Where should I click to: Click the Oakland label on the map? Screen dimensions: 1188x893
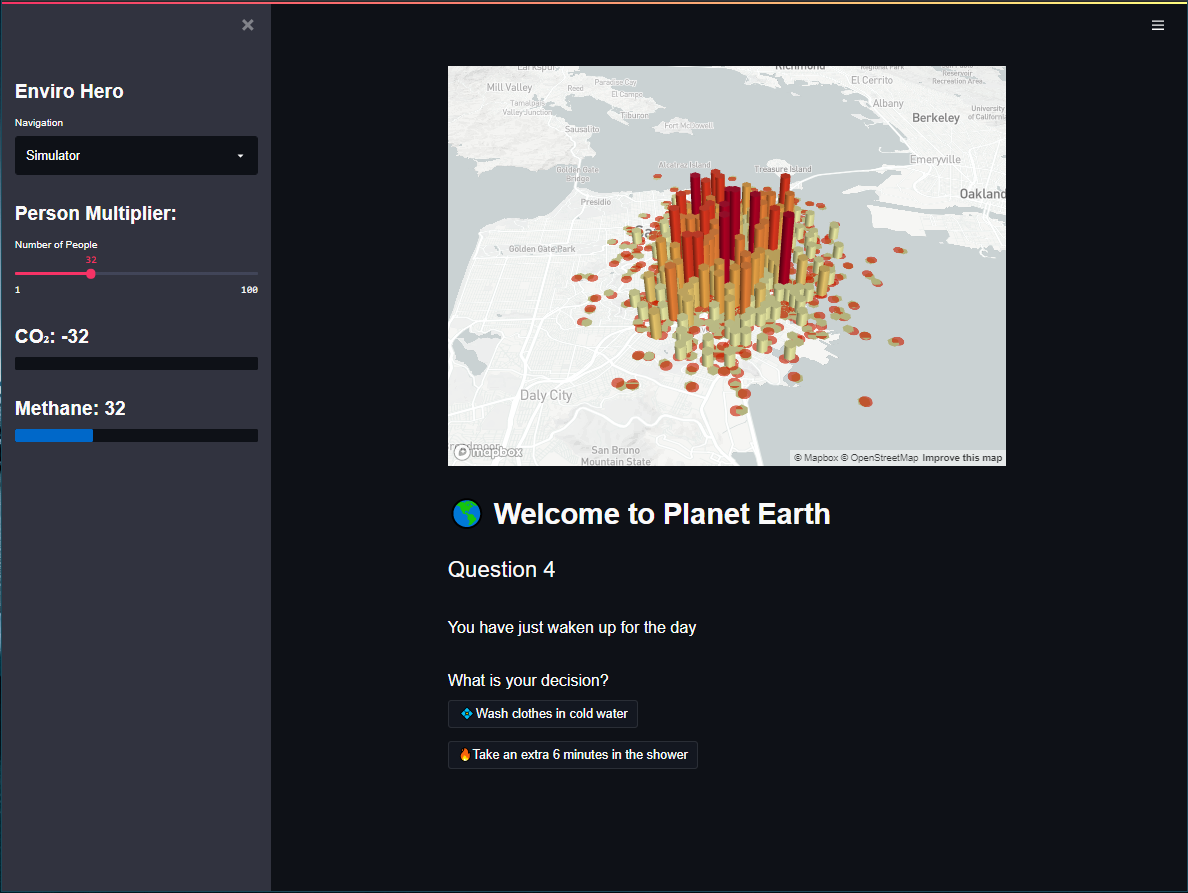(982, 194)
